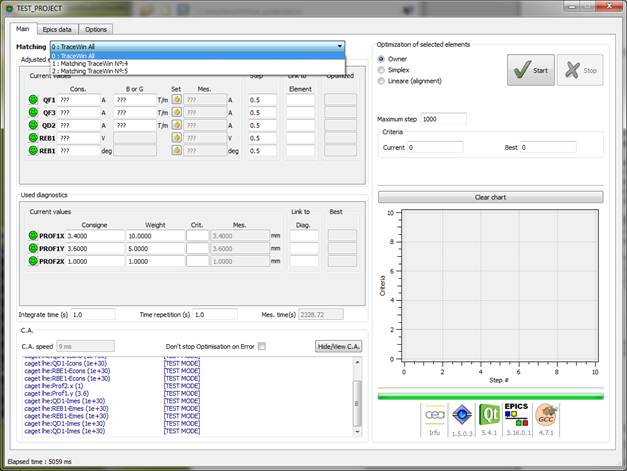Click the criteria chart plot area

click(500, 284)
